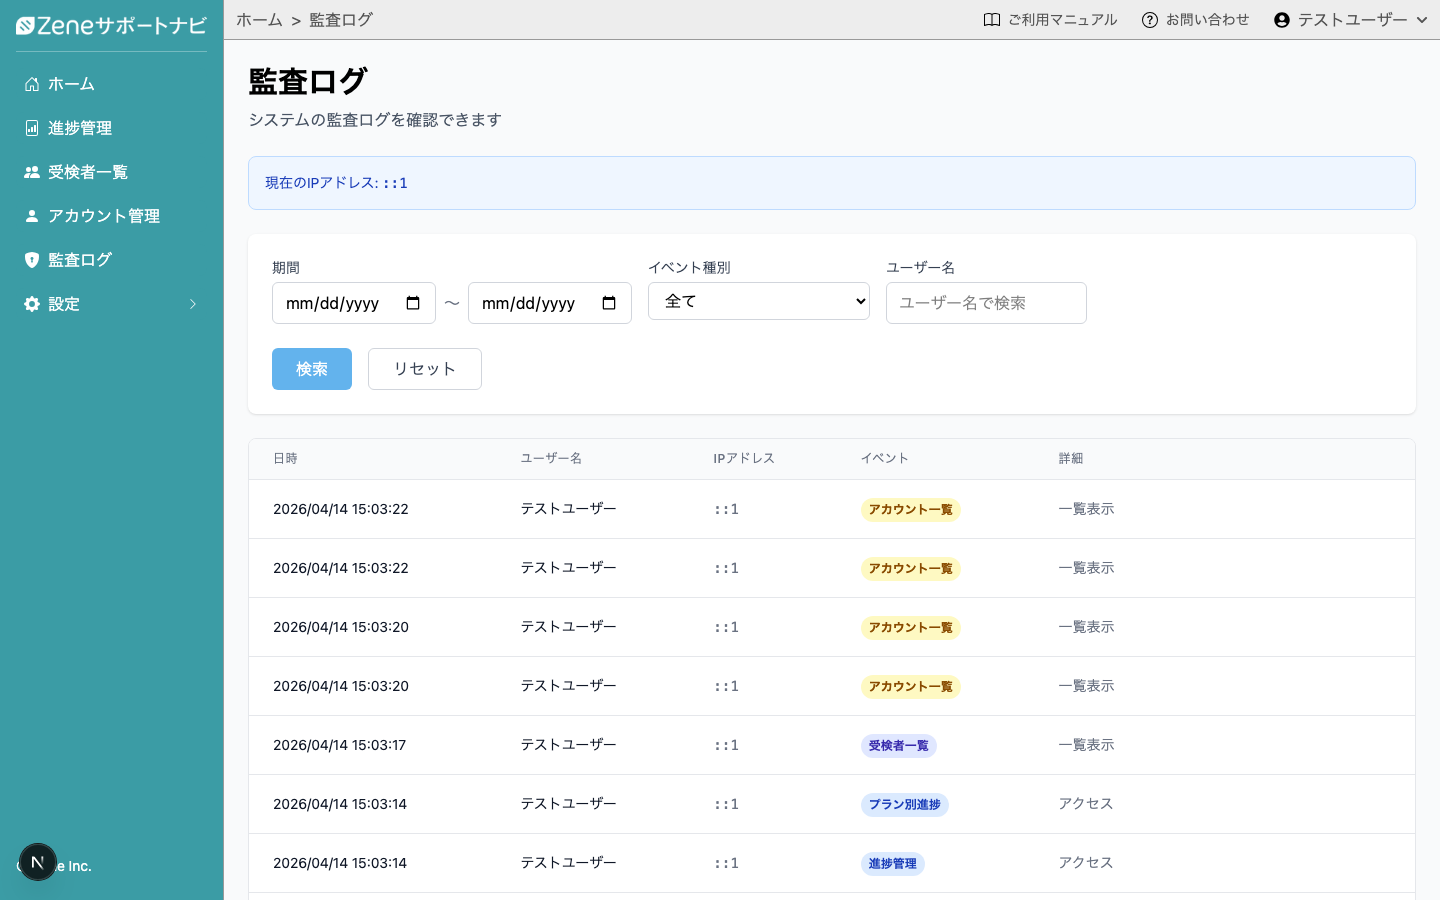Click the アカウント管理 person icon
The height and width of the screenshot is (900, 1440).
pos(32,216)
